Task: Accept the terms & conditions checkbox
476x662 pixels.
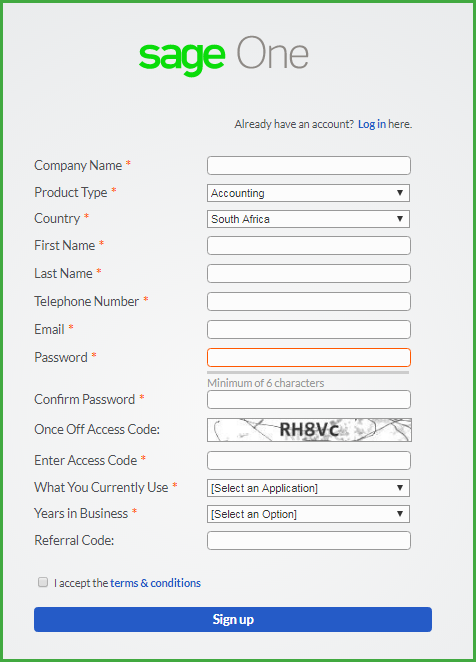Action: 43,582
